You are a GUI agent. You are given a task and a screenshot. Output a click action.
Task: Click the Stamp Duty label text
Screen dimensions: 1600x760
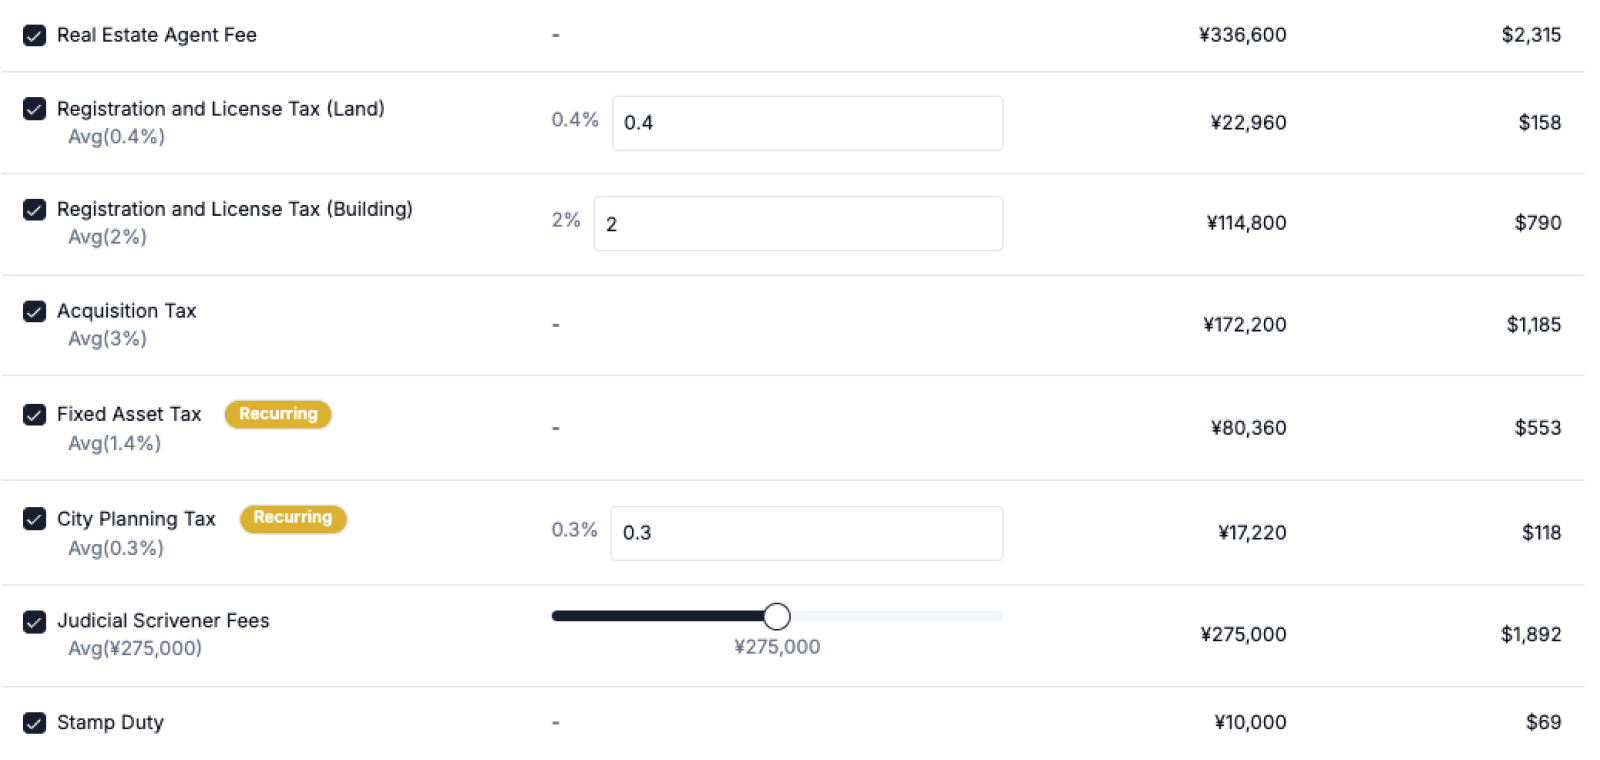point(110,722)
